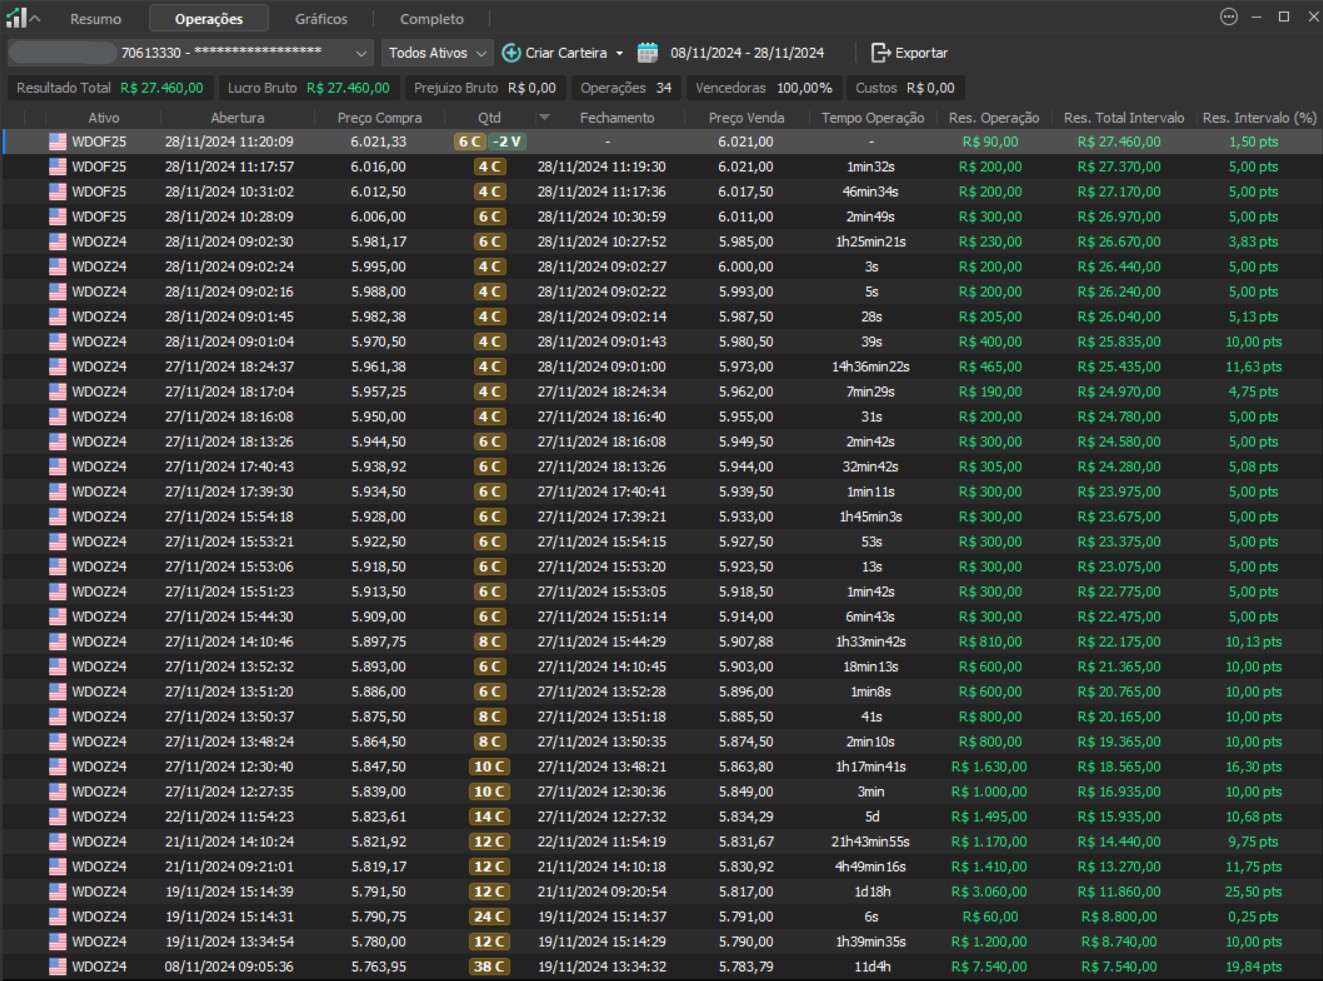Sort by the Abertura column header
Screen dimensions: 1323x981
point(237,118)
